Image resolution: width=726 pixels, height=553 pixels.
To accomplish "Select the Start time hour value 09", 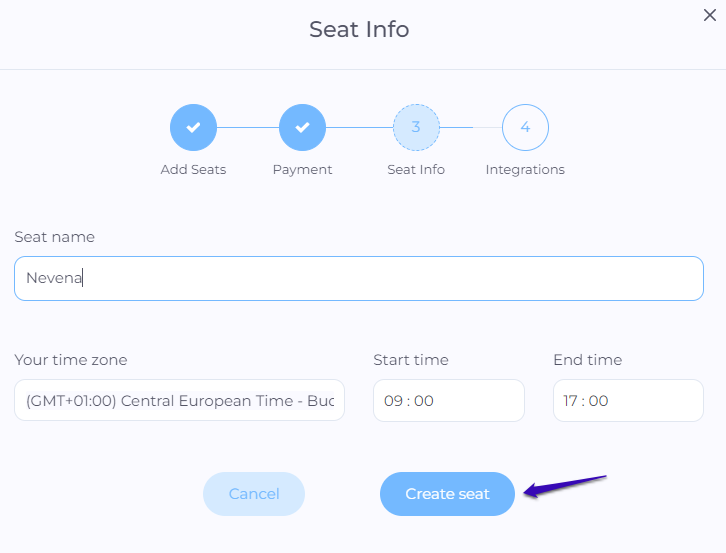I will tap(393, 401).
